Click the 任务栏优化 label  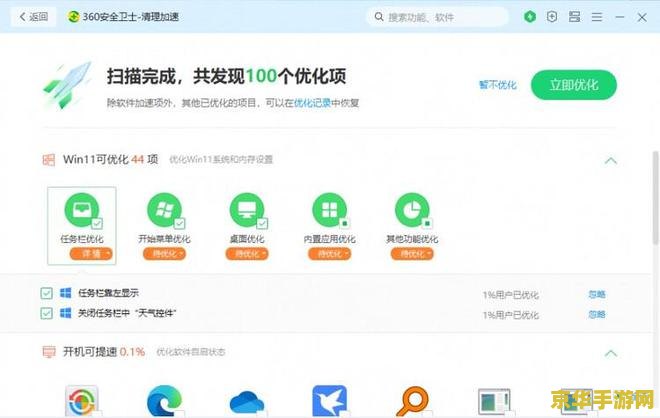click(82, 239)
